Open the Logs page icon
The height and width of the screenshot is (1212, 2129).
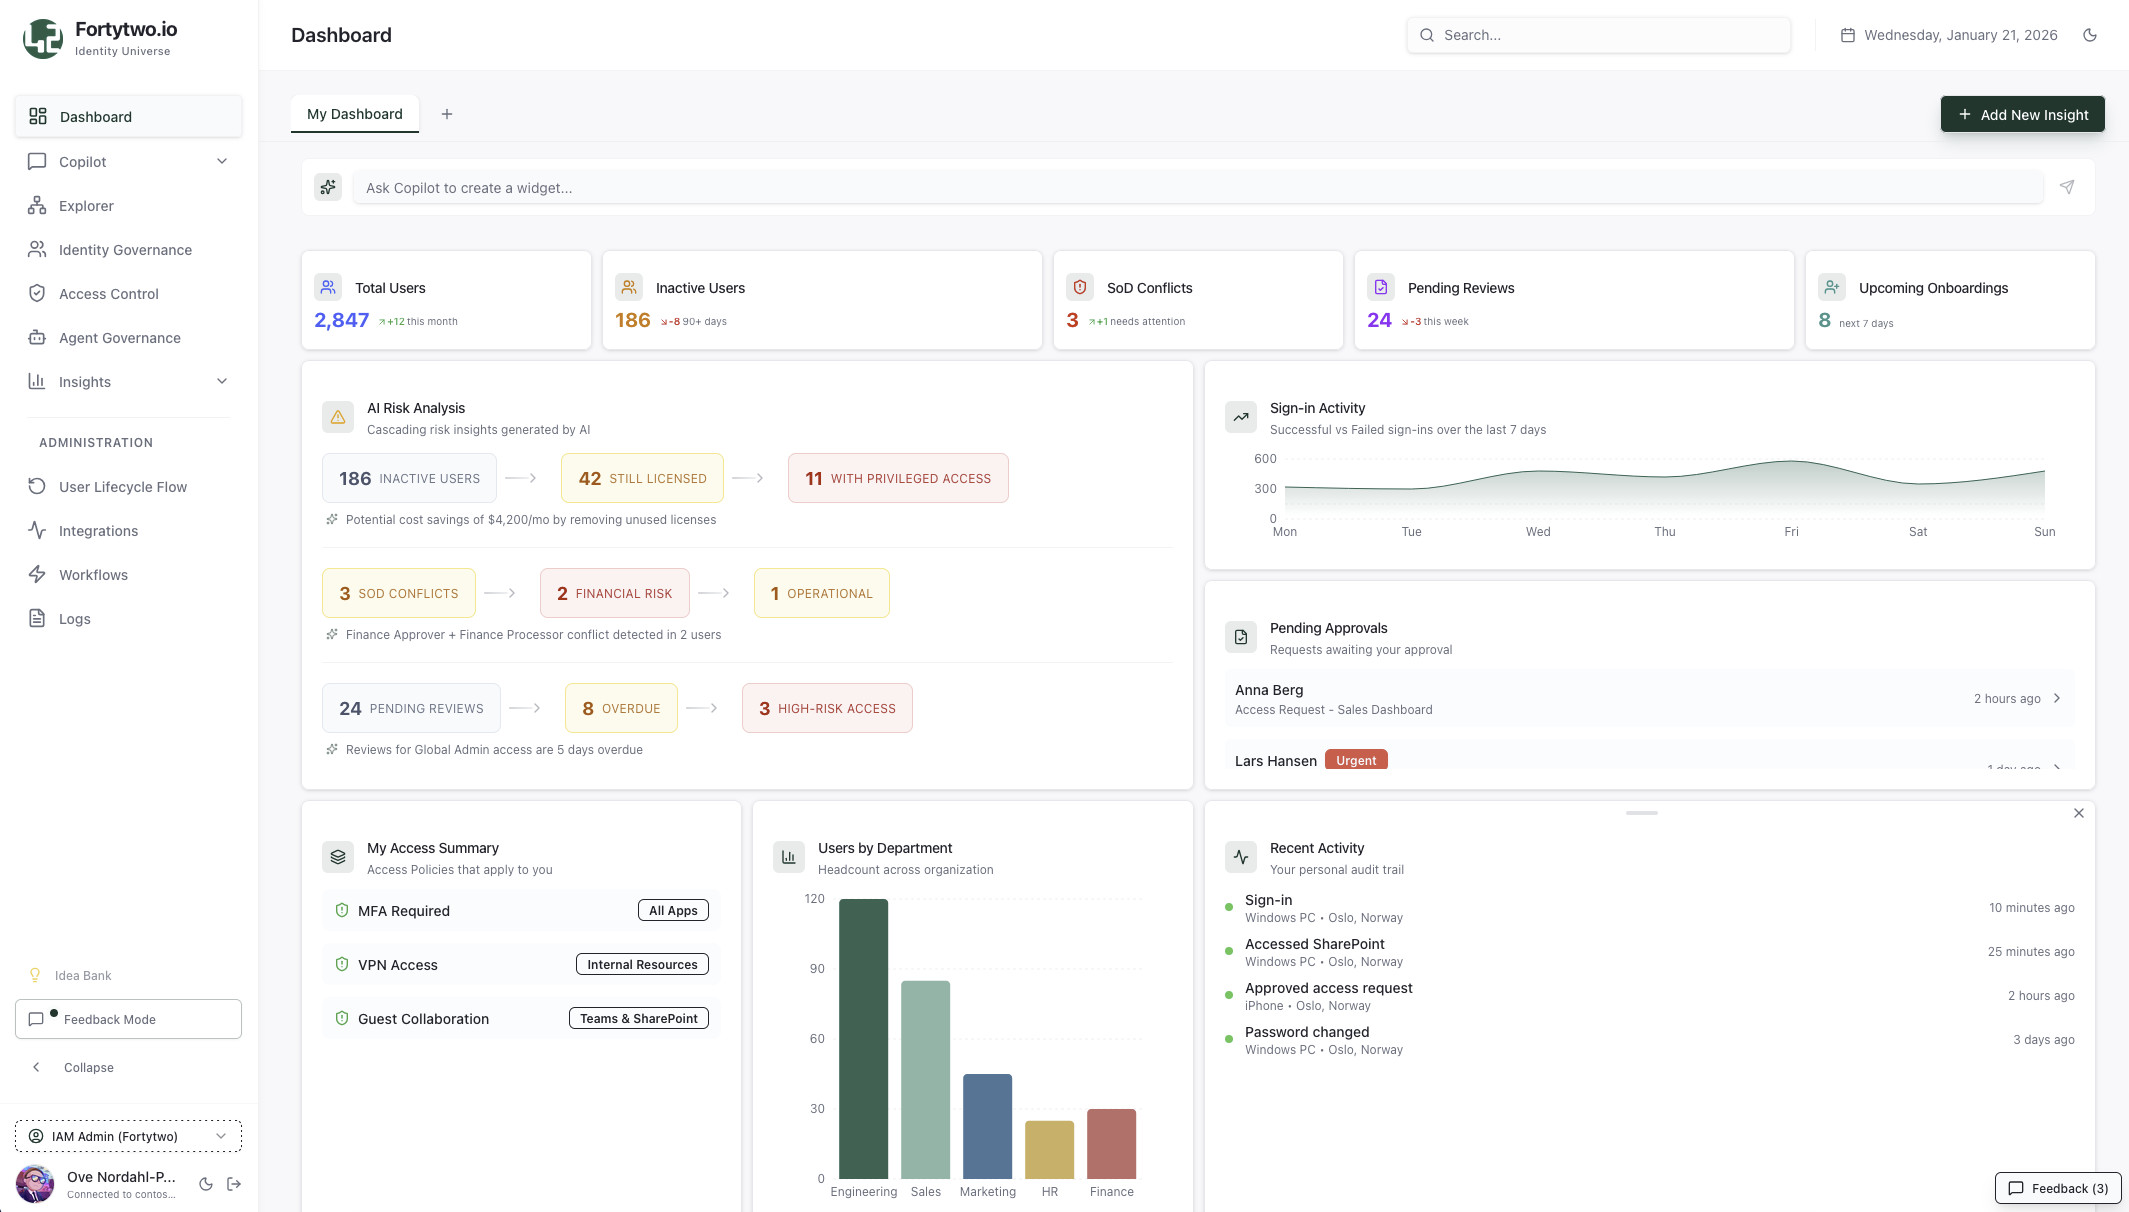click(x=37, y=619)
